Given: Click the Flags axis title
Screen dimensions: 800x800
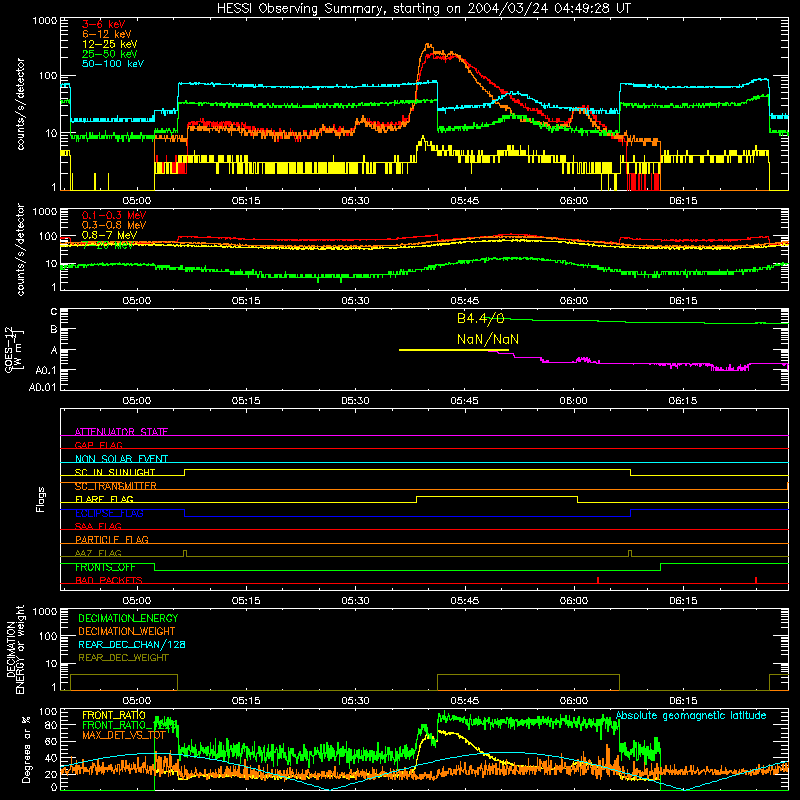Looking at the screenshot, I should pyautogui.click(x=41, y=499).
